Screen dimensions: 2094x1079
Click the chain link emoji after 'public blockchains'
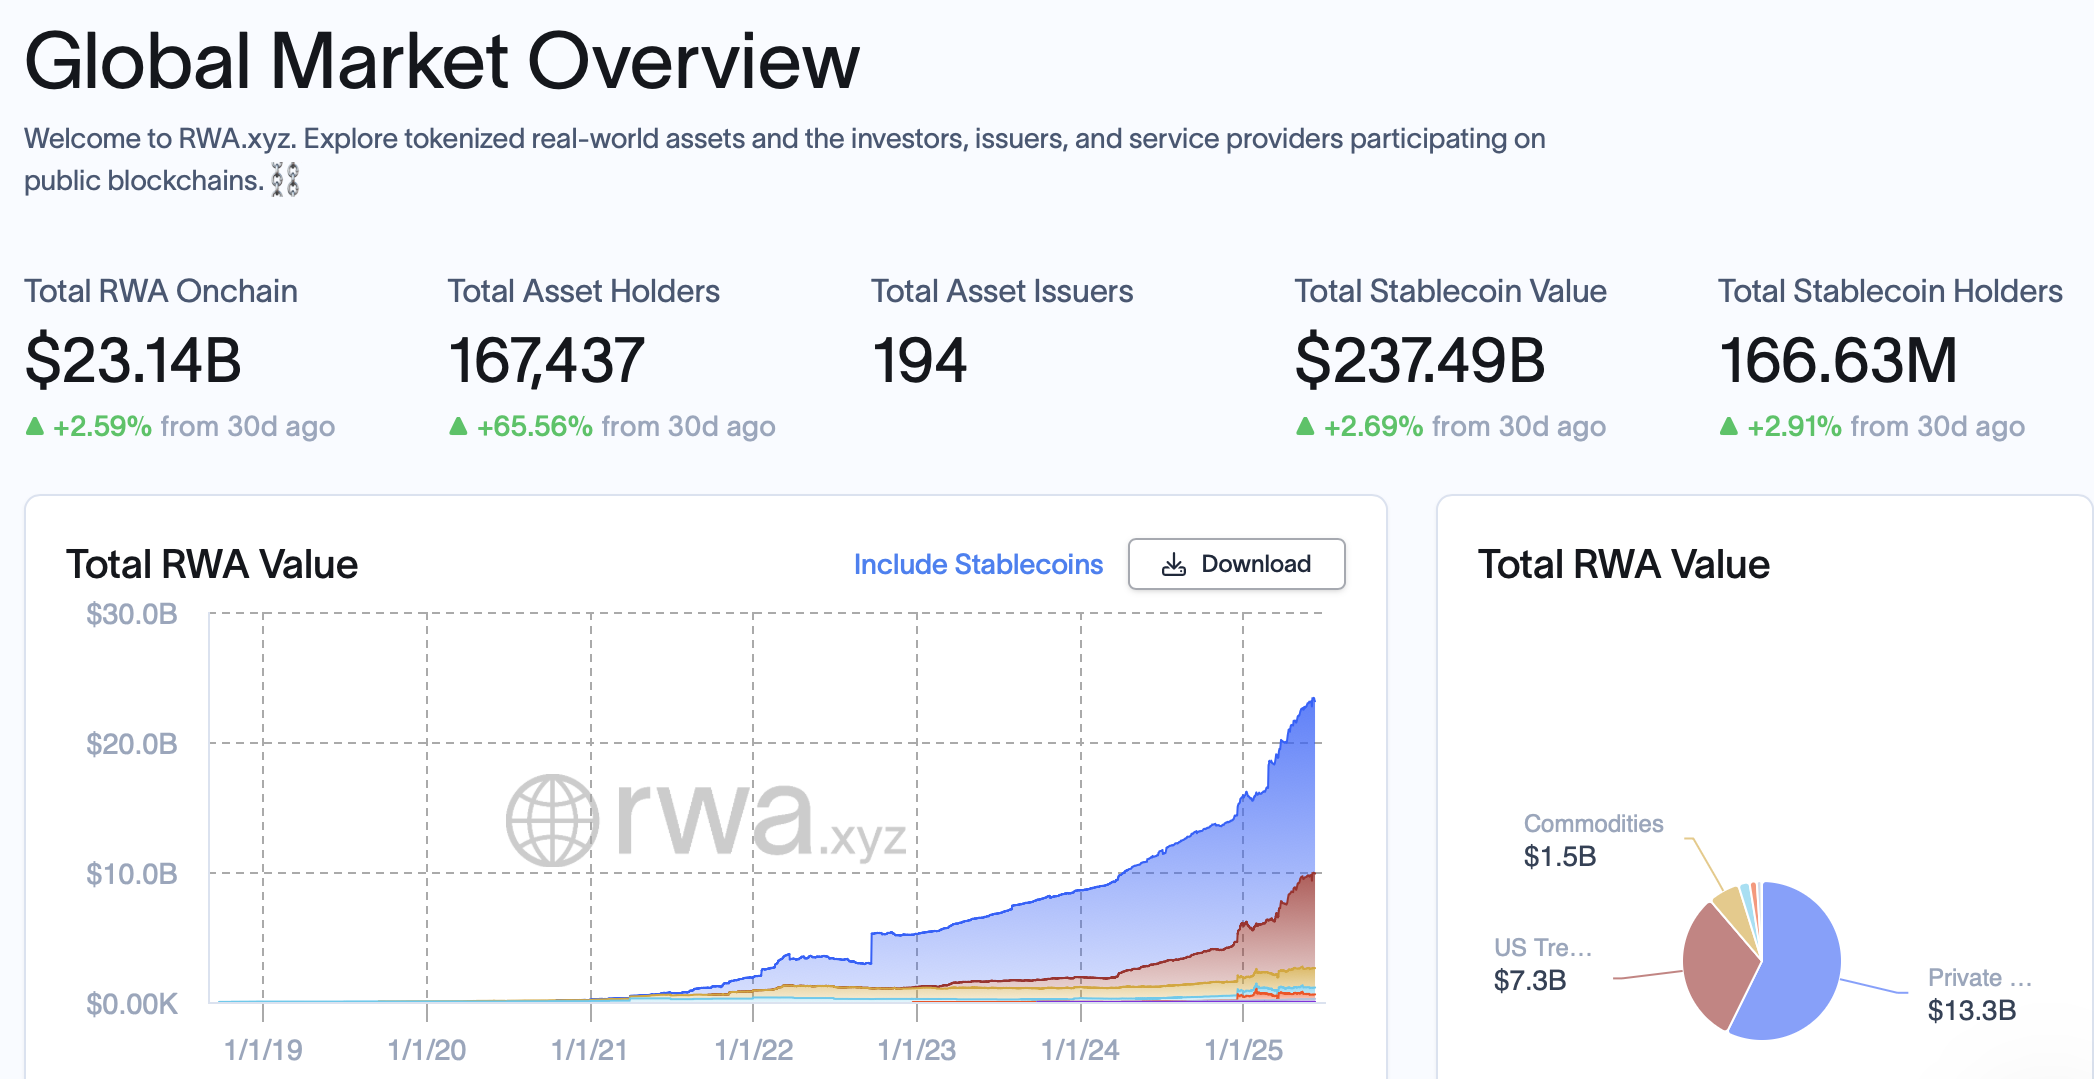point(285,181)
